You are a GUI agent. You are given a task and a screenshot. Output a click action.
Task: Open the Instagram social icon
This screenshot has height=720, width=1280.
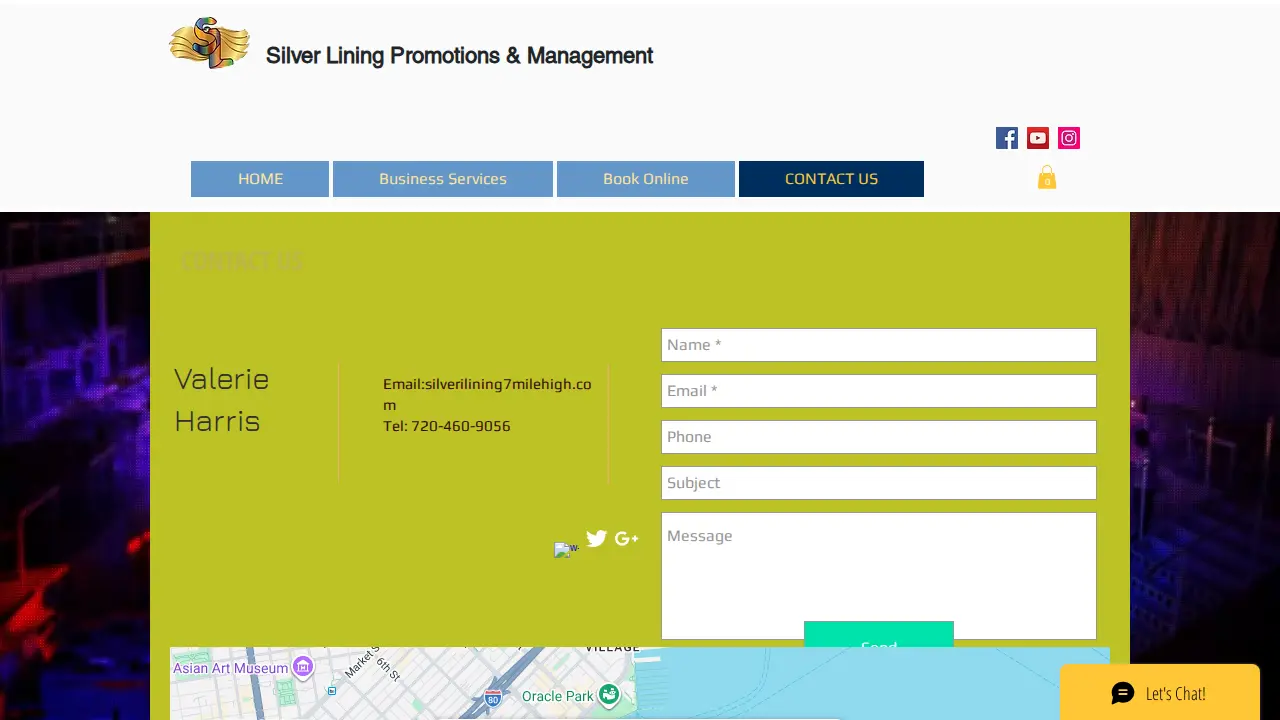pyautogui.click(x=1069, y=138)
